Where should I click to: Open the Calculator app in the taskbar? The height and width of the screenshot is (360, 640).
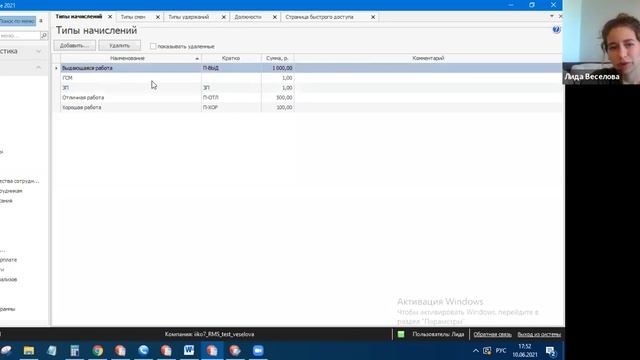click(x=75, y=351)
